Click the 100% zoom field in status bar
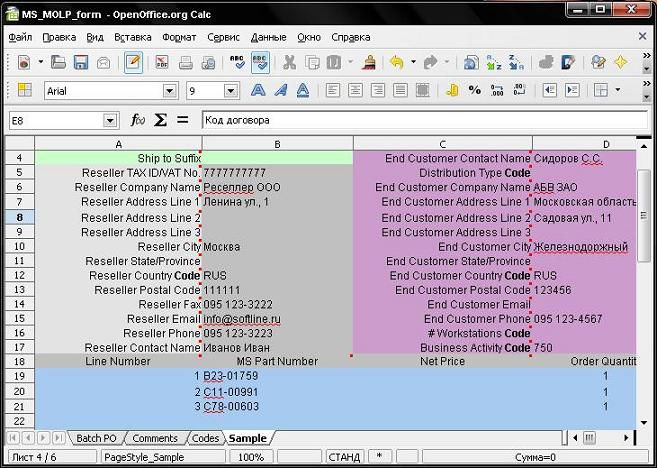 coord(251,456)
